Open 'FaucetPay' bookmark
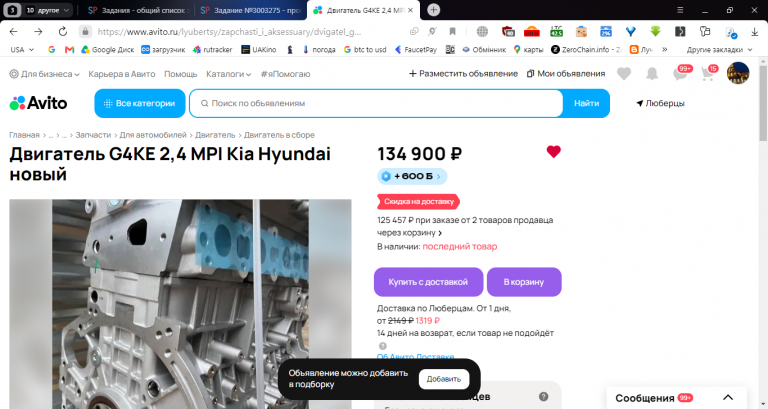The image size is (768, 409). point(416,49)
